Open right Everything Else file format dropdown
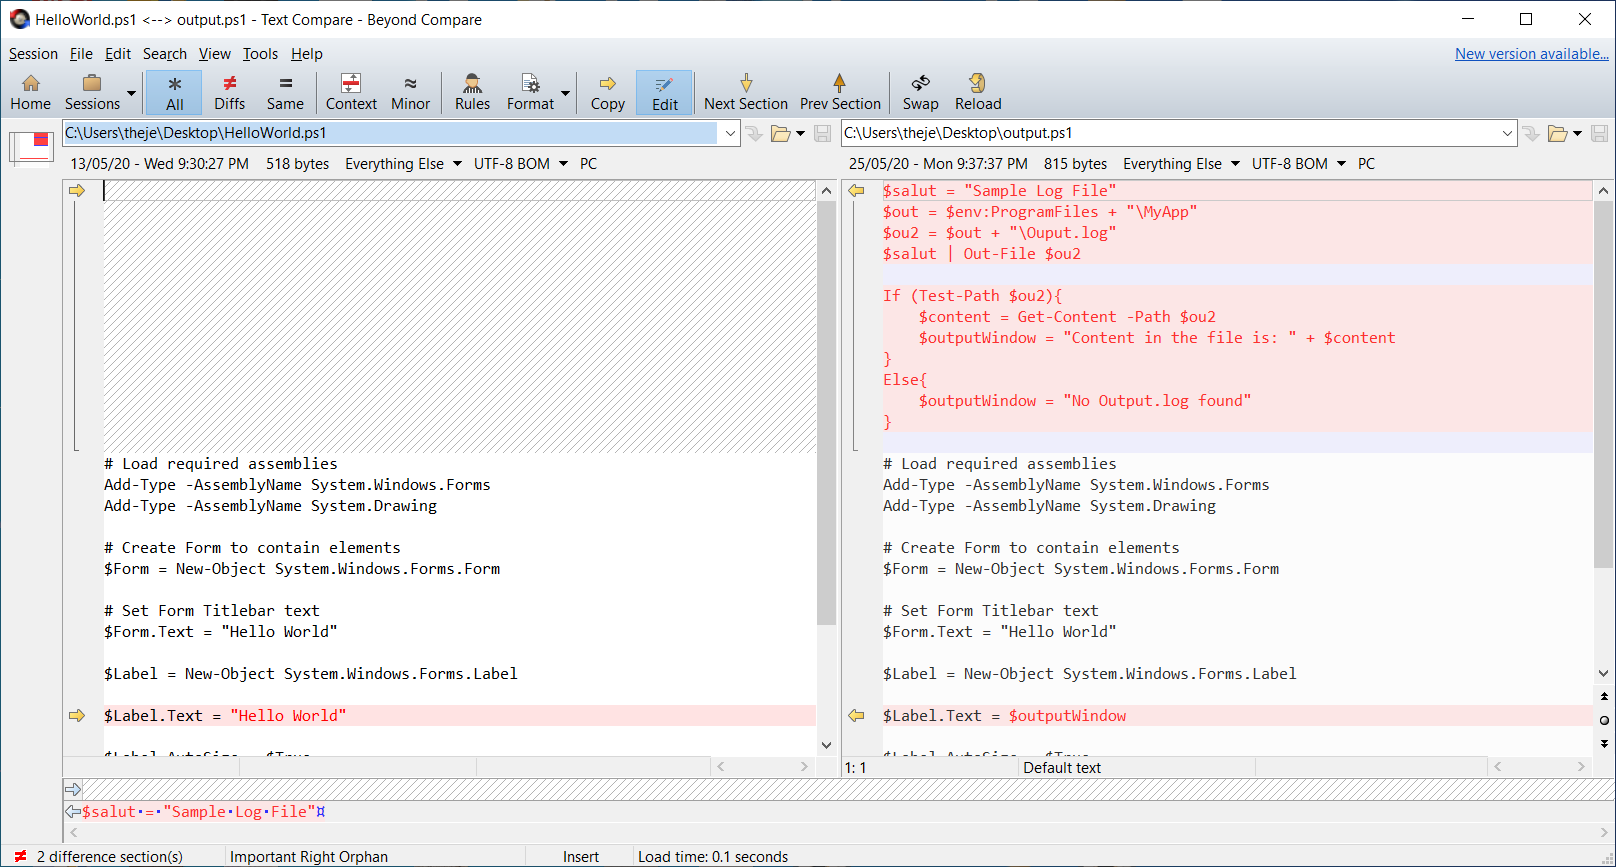This screenshot has height=867, width=1616. click(x=1181, y=164)
